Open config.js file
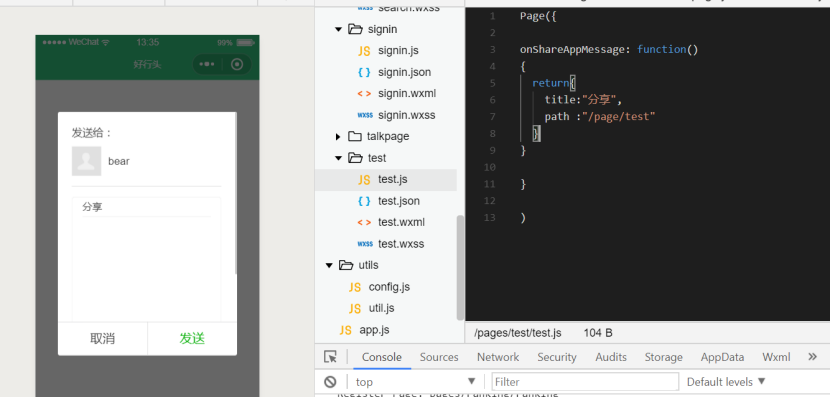The image size is (830, 397). (389, 287)
